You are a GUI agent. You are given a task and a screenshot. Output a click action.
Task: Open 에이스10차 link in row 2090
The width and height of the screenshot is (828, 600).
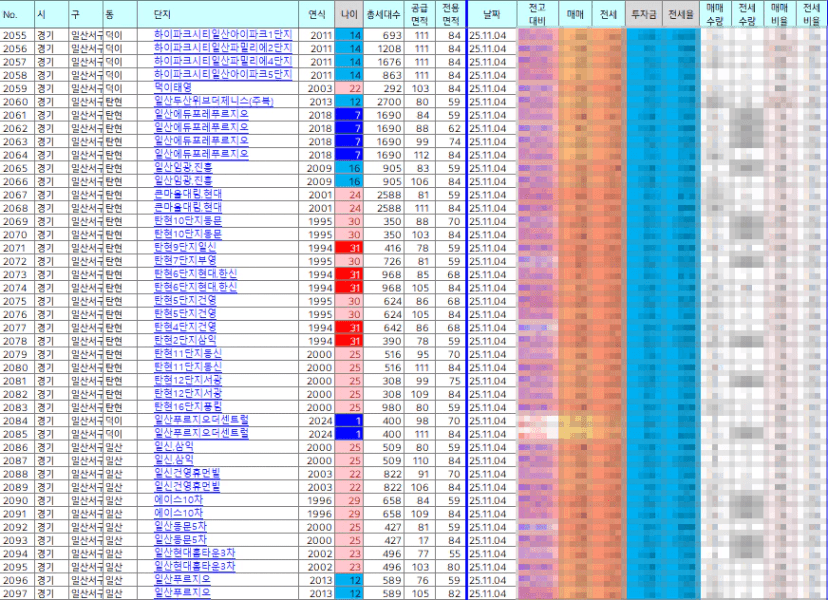178,500
